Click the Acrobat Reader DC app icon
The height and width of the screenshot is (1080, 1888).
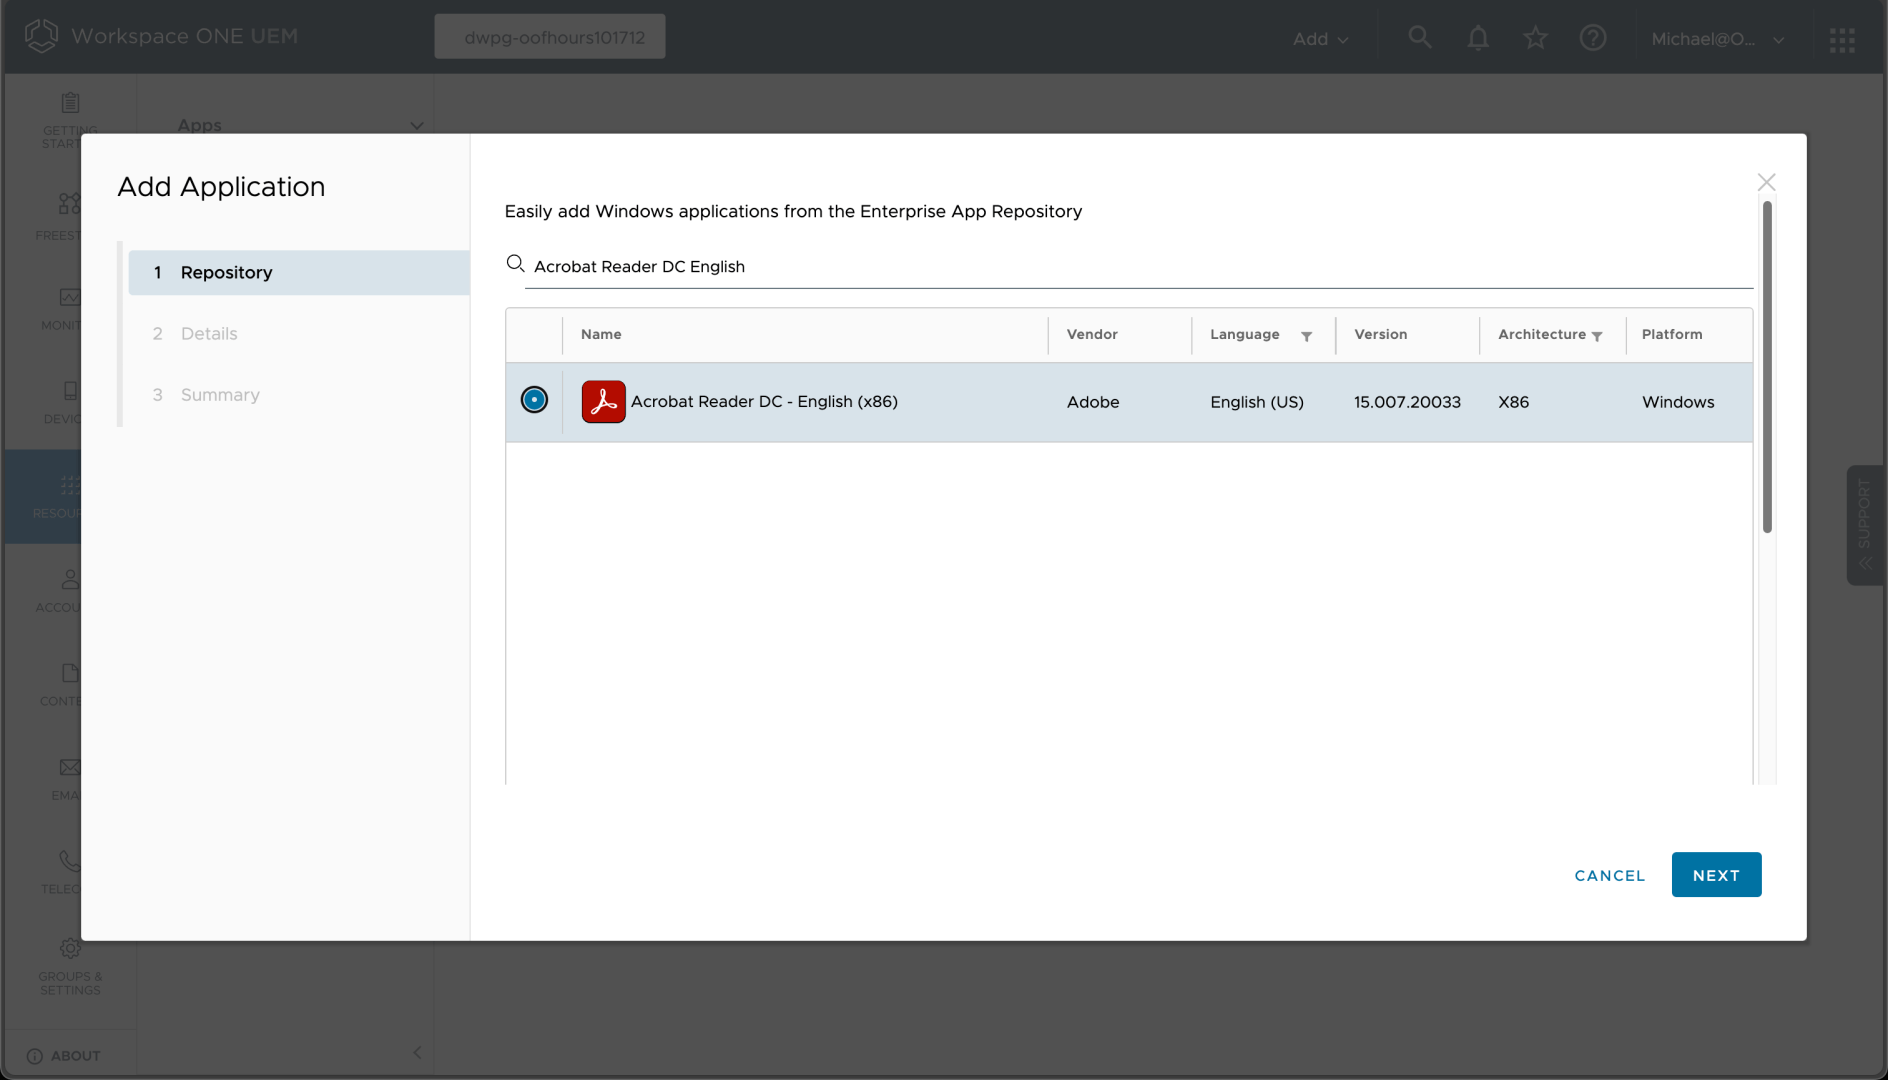tap(603, 401)
